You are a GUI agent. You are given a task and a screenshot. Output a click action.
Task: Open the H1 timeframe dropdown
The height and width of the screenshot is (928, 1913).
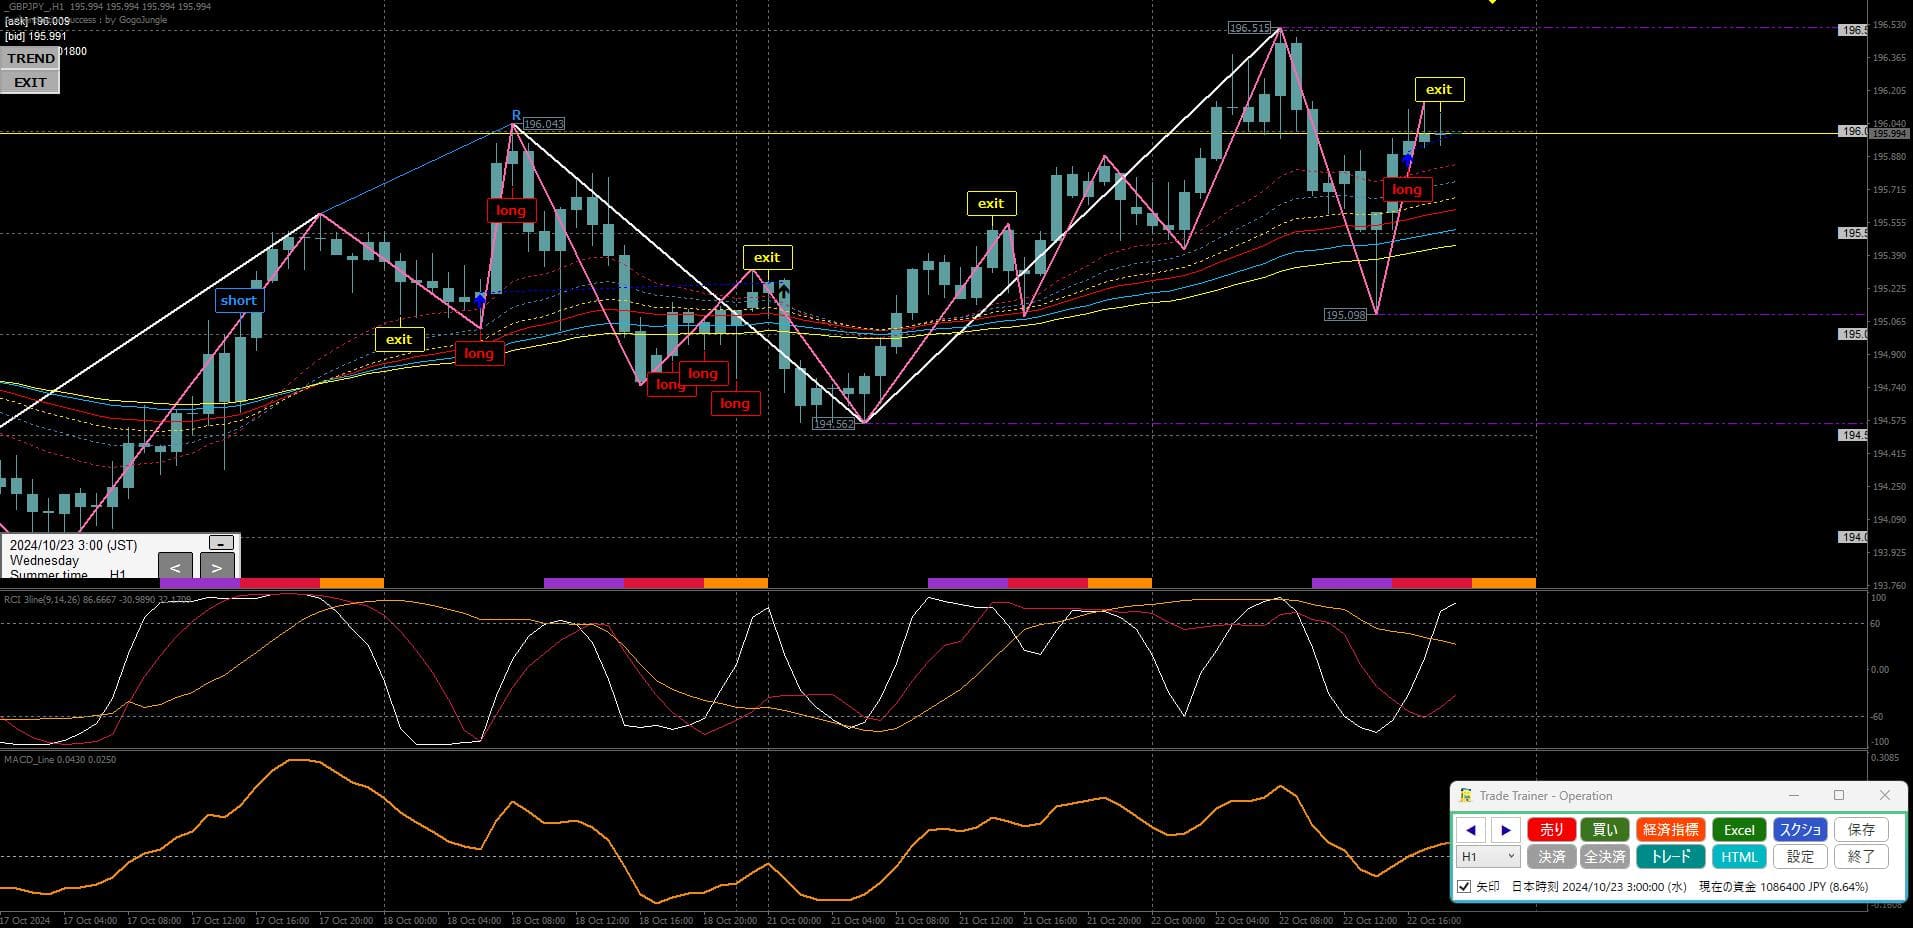coord(1489,857)
